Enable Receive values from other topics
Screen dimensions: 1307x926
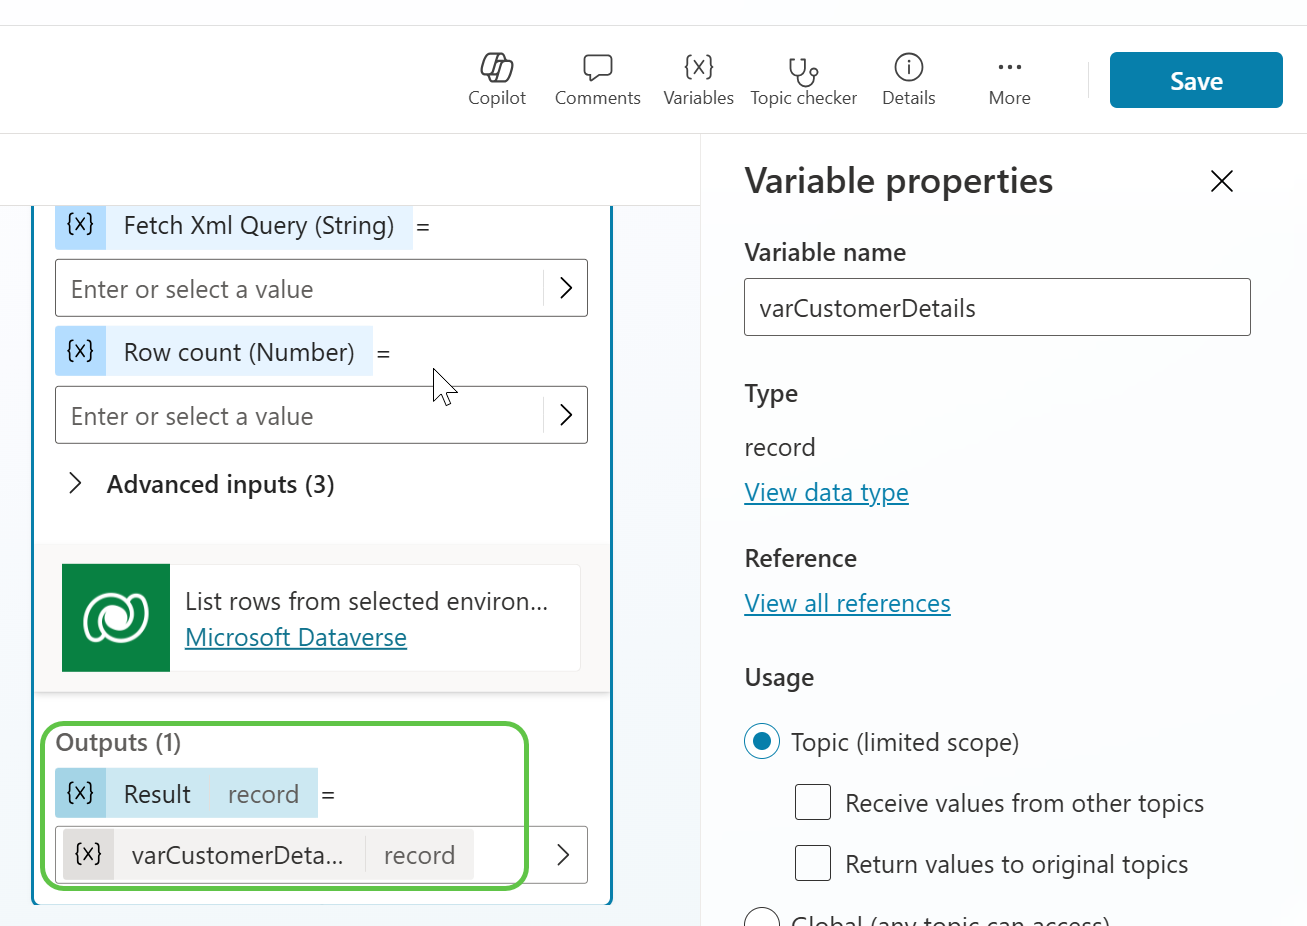pyautogui.click(x=813, y=803)
